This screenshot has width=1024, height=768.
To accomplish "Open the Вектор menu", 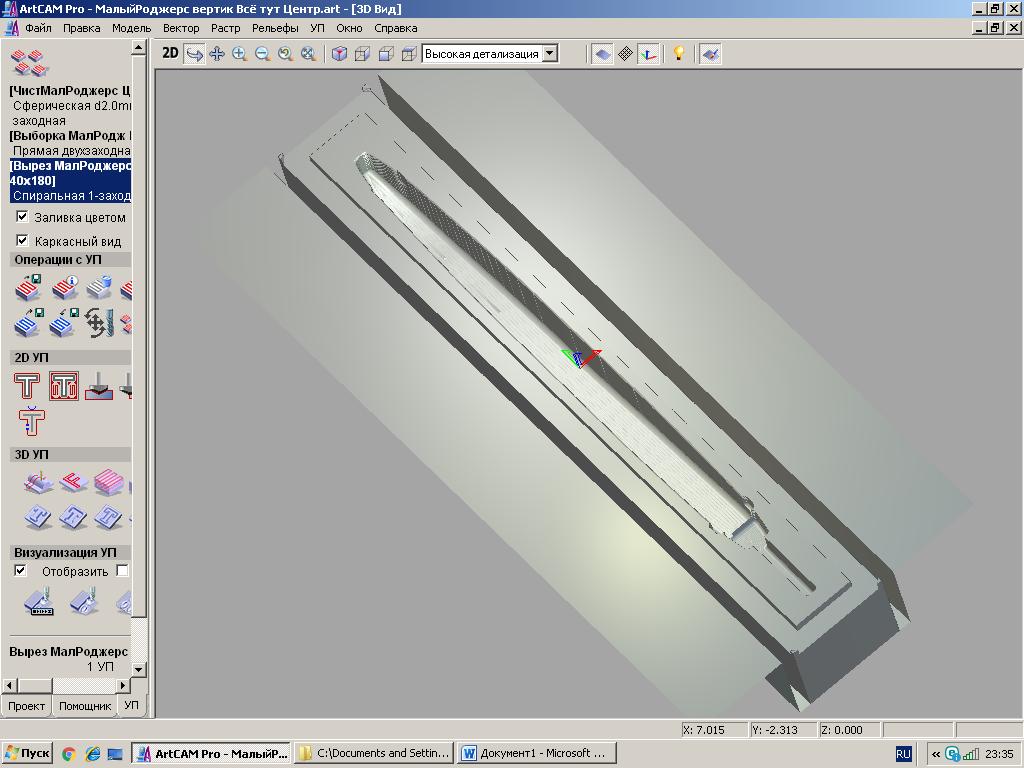I will pos(181,28).
